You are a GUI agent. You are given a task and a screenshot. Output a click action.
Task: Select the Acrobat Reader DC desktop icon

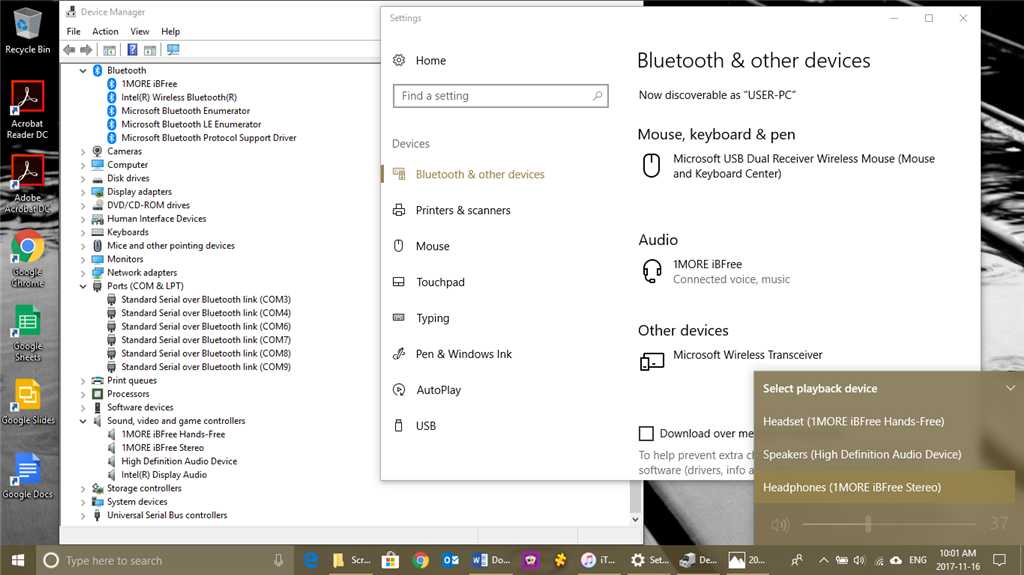27,109
